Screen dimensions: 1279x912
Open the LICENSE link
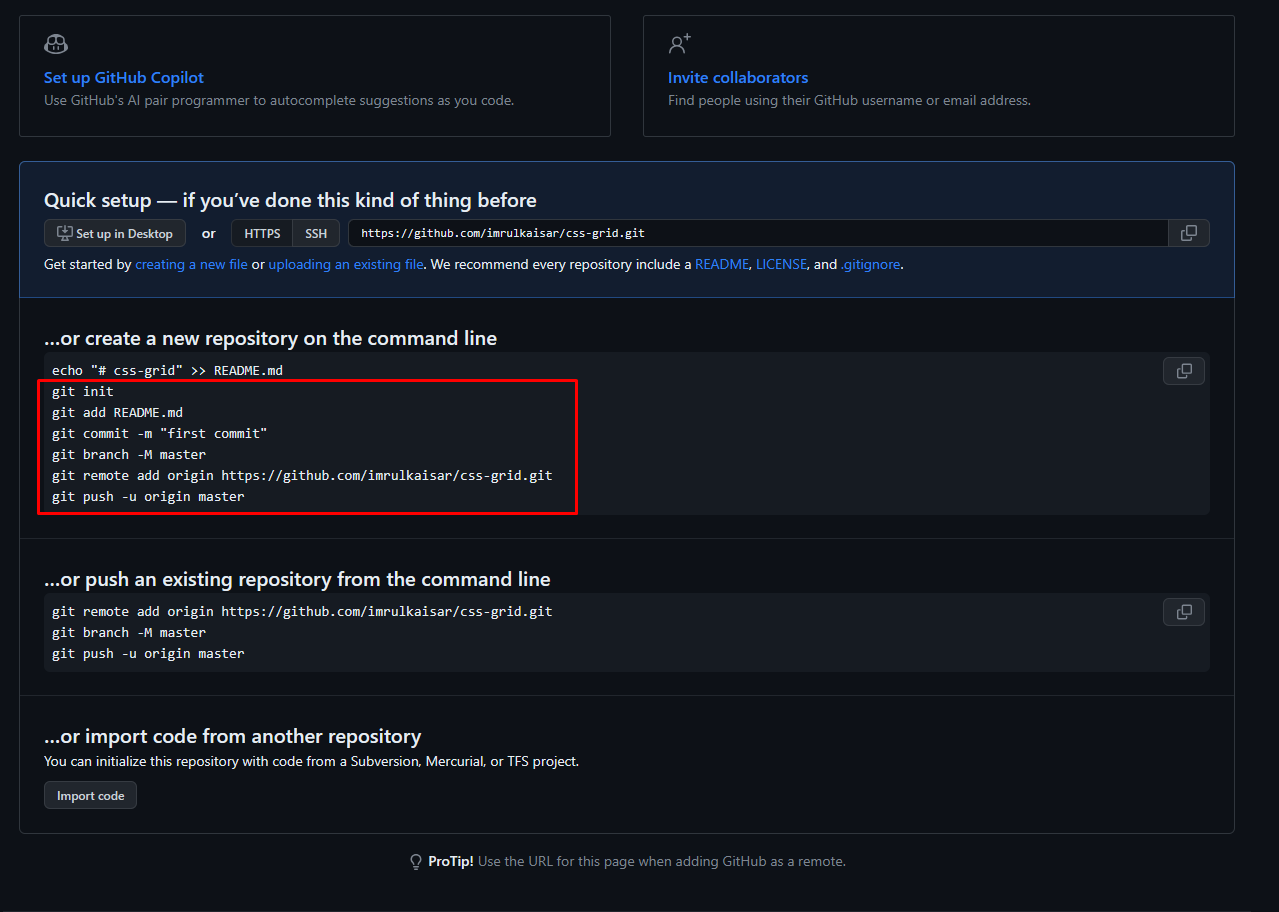781,265
